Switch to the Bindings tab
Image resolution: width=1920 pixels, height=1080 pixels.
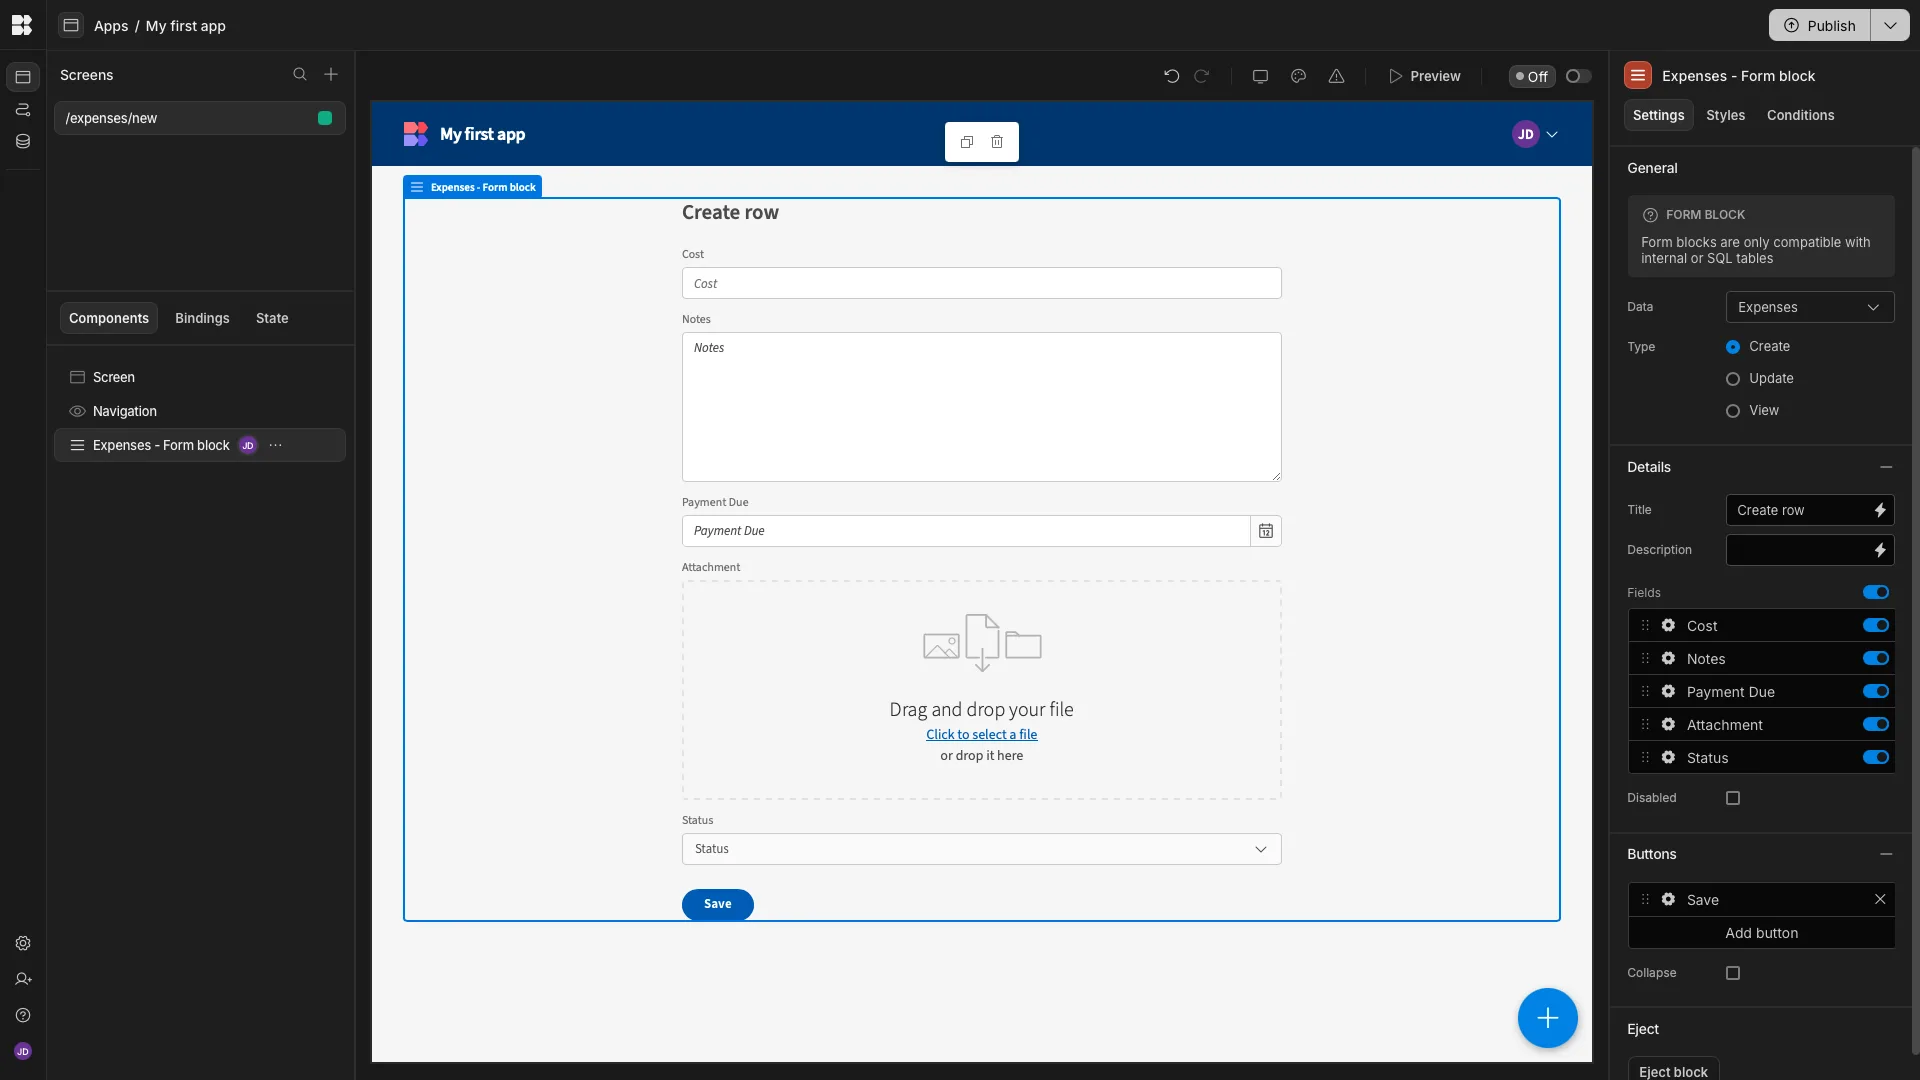[x=202, y=318]
